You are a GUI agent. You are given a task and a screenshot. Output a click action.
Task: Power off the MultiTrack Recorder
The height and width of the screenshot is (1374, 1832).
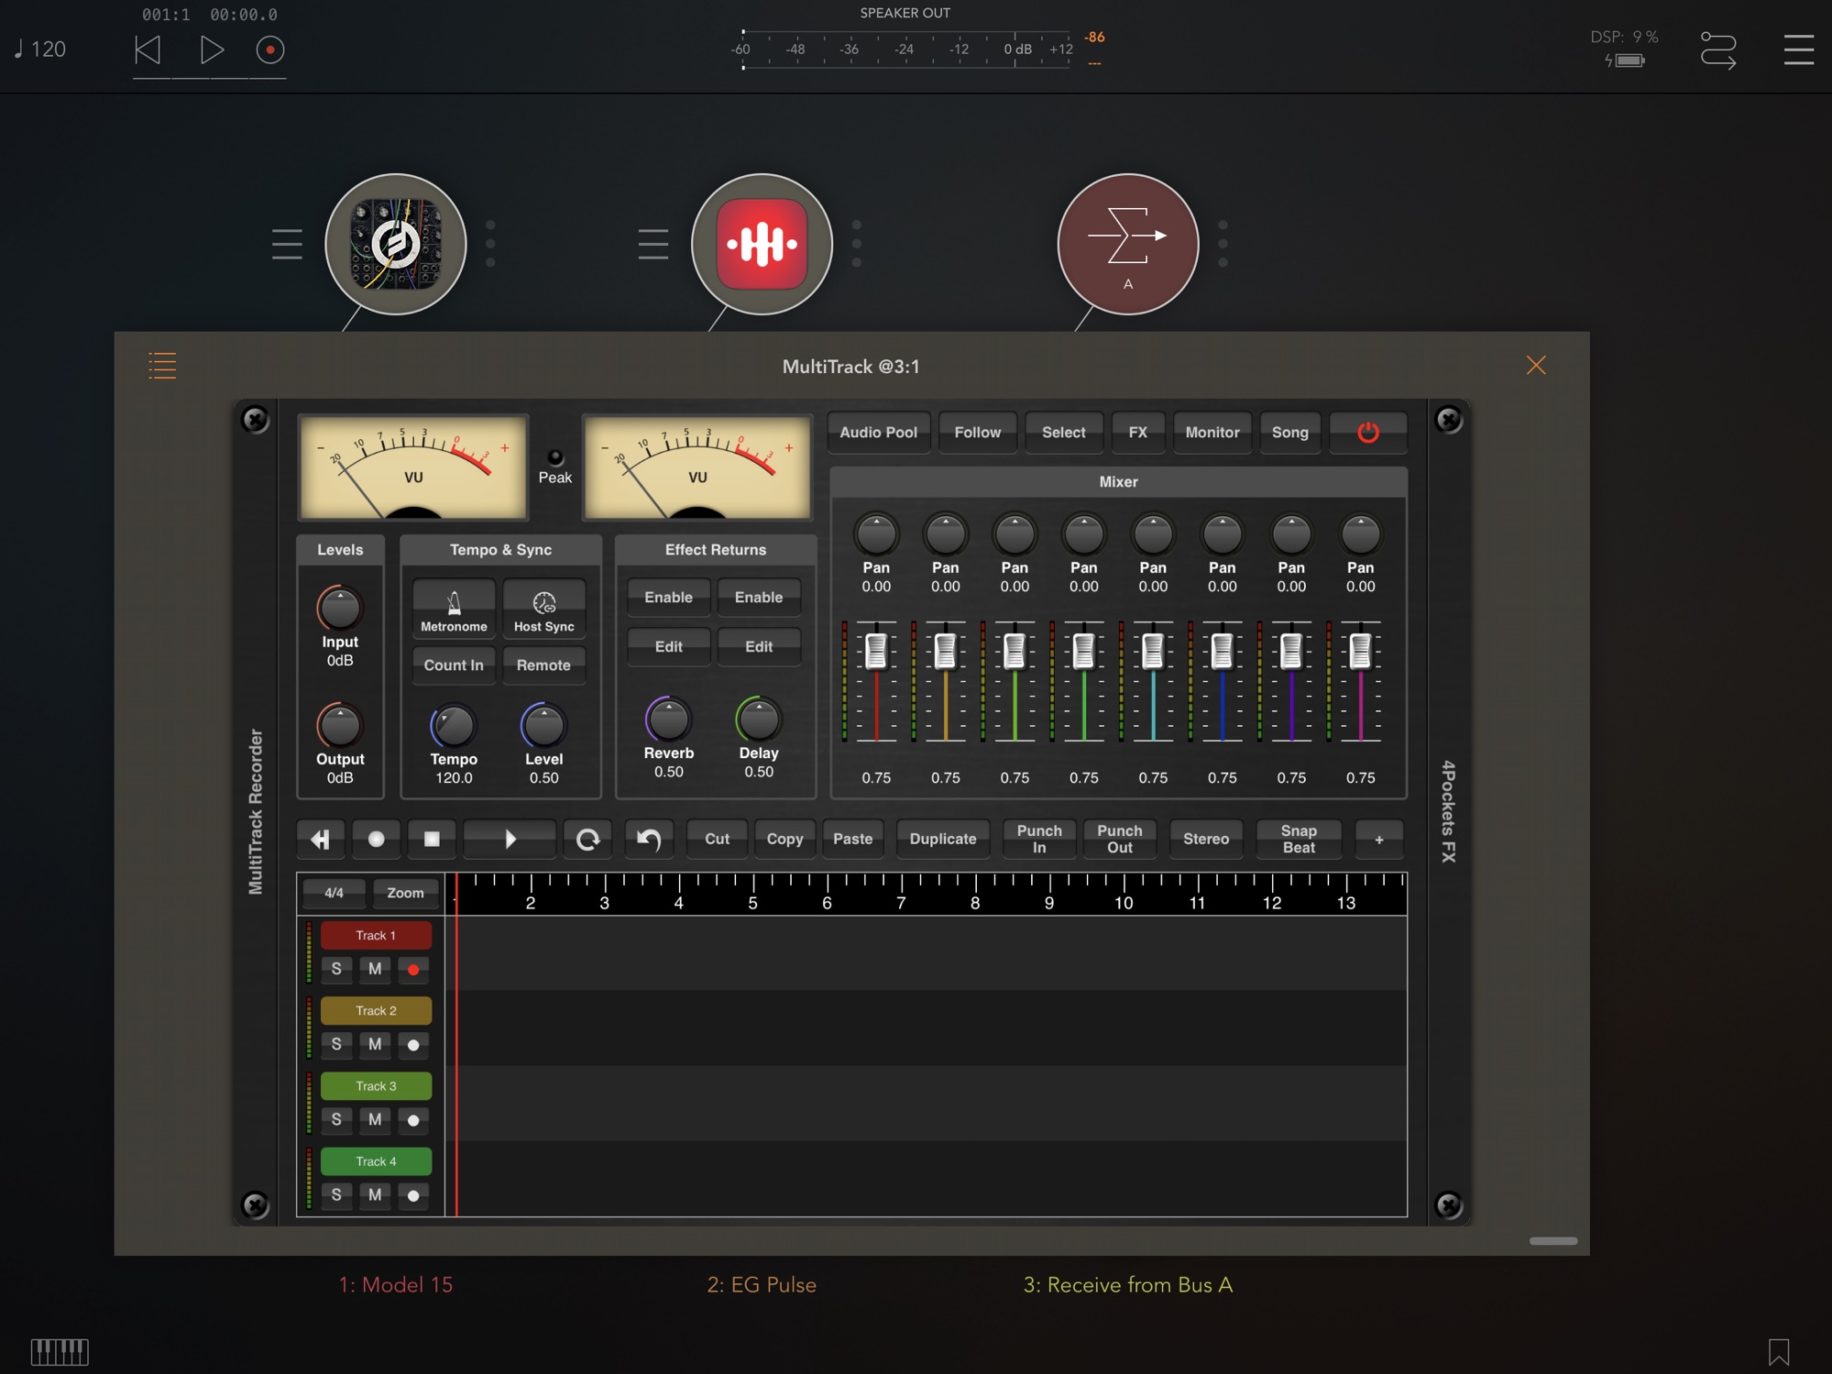click(1367, 432)
